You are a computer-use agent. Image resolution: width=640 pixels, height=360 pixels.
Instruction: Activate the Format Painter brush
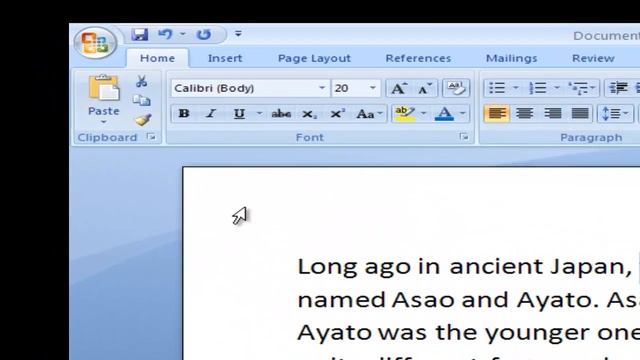pos(142,120)
